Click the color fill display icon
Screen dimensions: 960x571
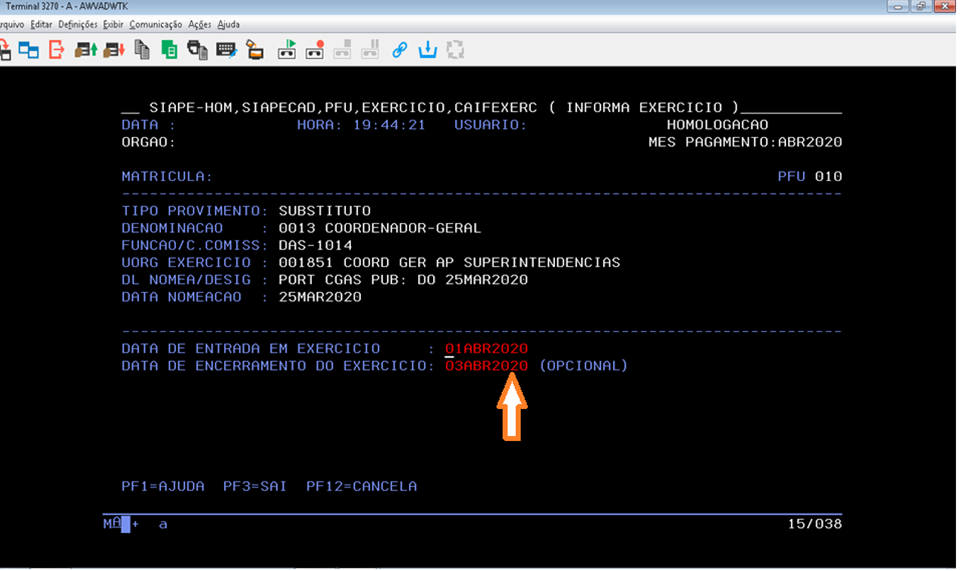(x=255, y=50)
